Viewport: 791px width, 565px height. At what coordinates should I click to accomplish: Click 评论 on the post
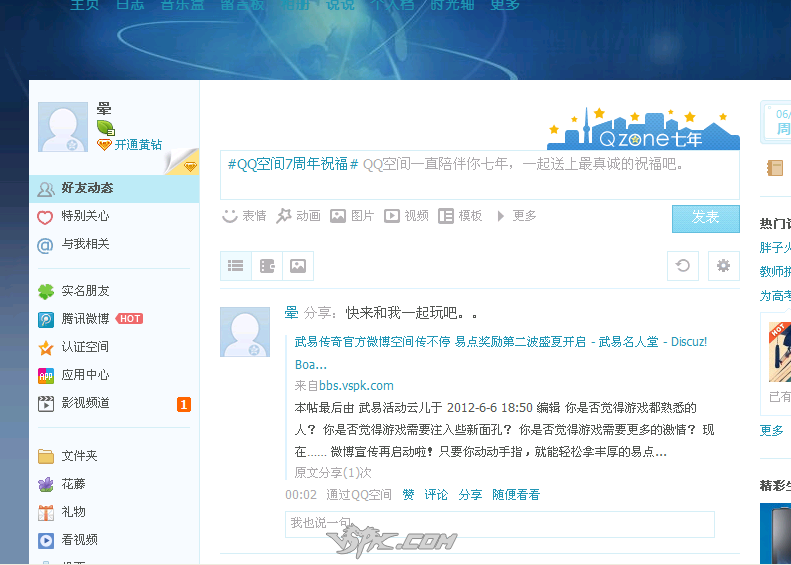coord(436,495)
